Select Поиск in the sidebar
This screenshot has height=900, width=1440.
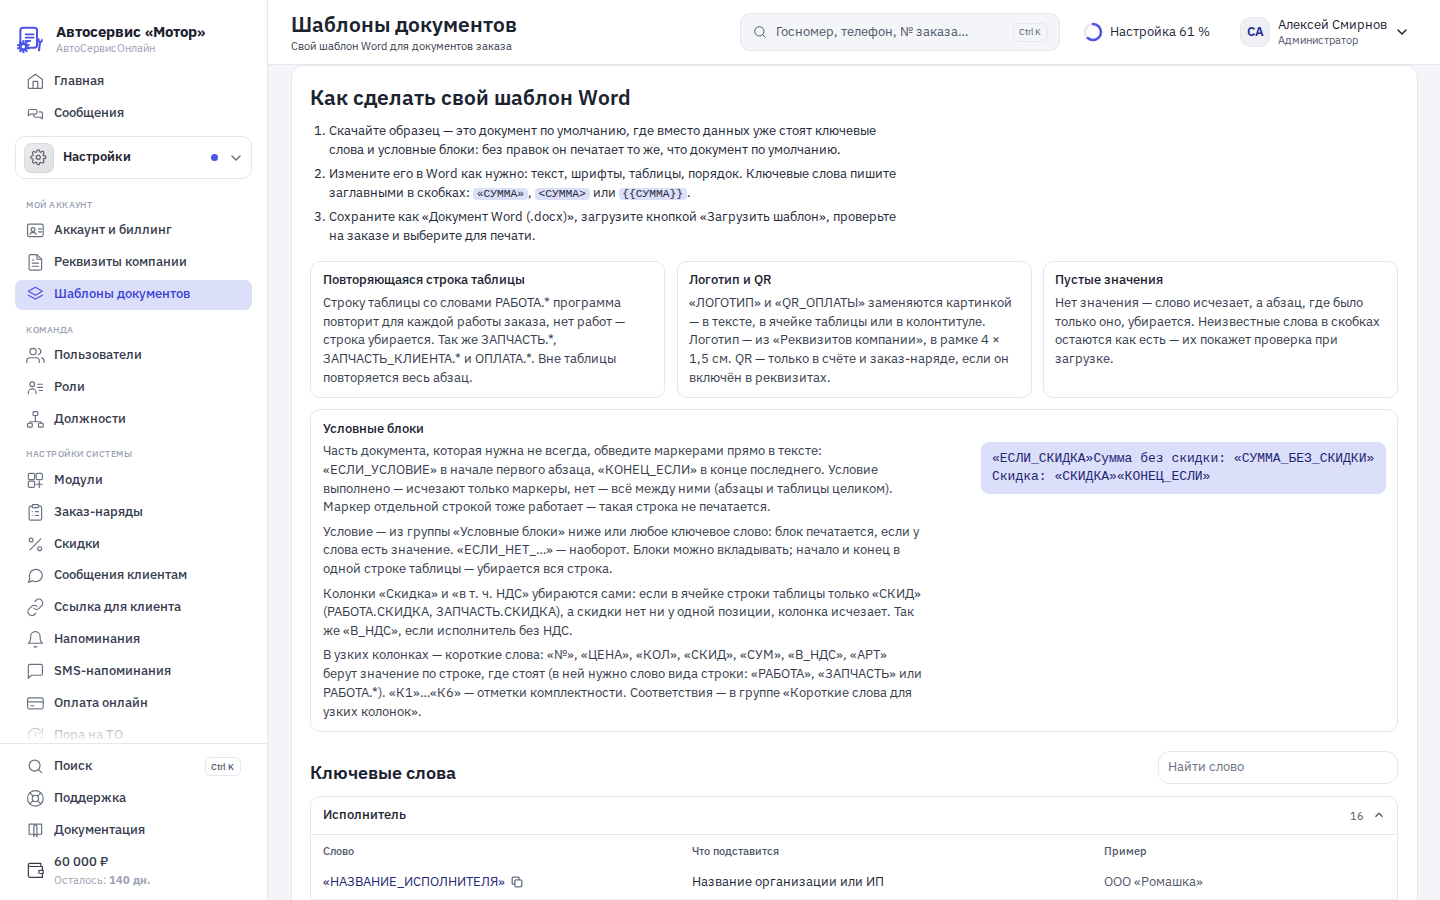(133, 766)
